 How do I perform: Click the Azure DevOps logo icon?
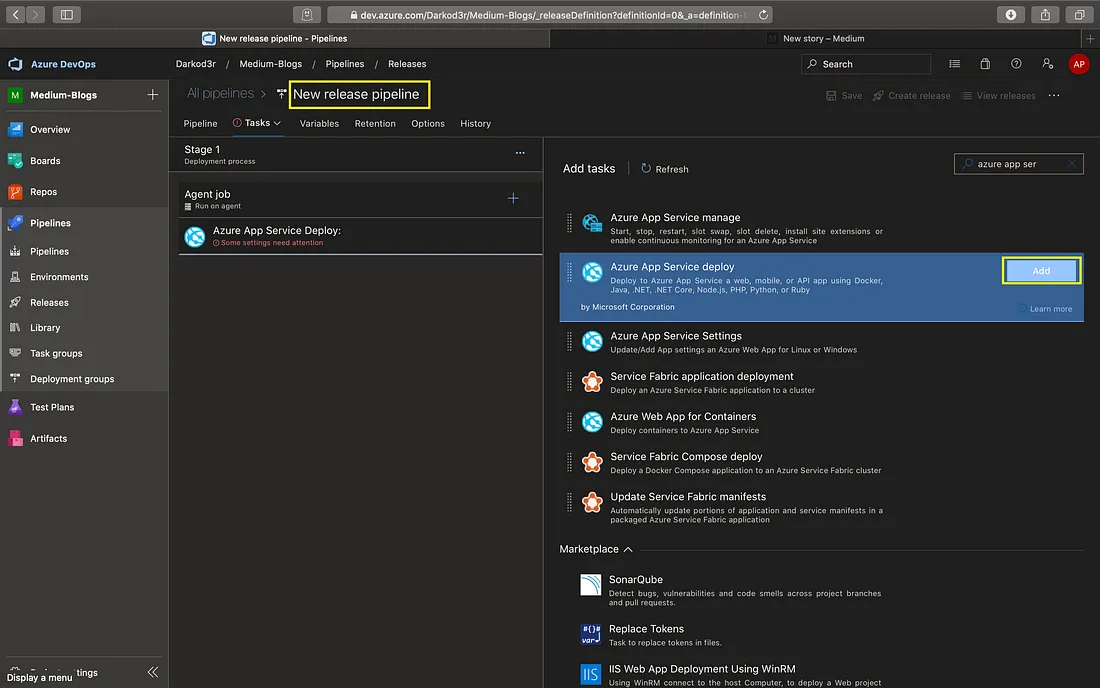click(15, 64)
